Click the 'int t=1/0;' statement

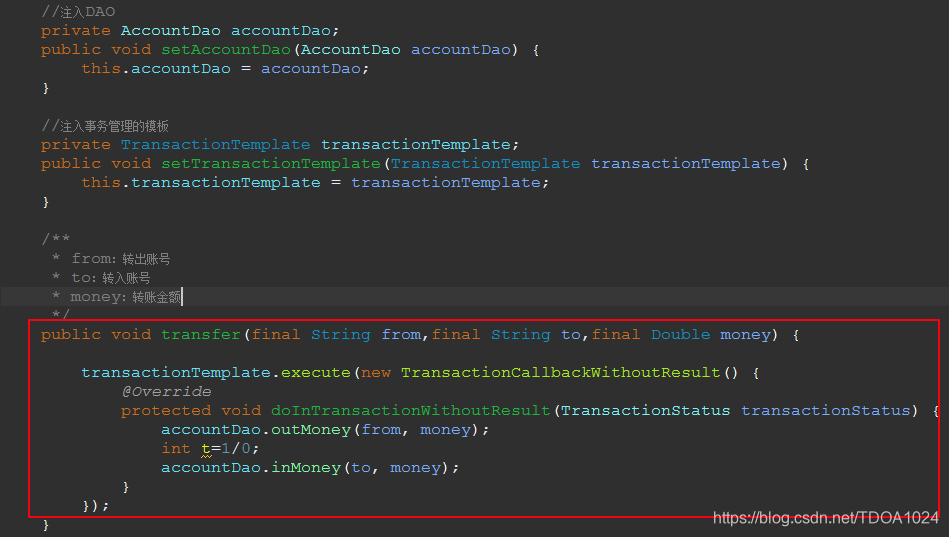click(210, 449)
